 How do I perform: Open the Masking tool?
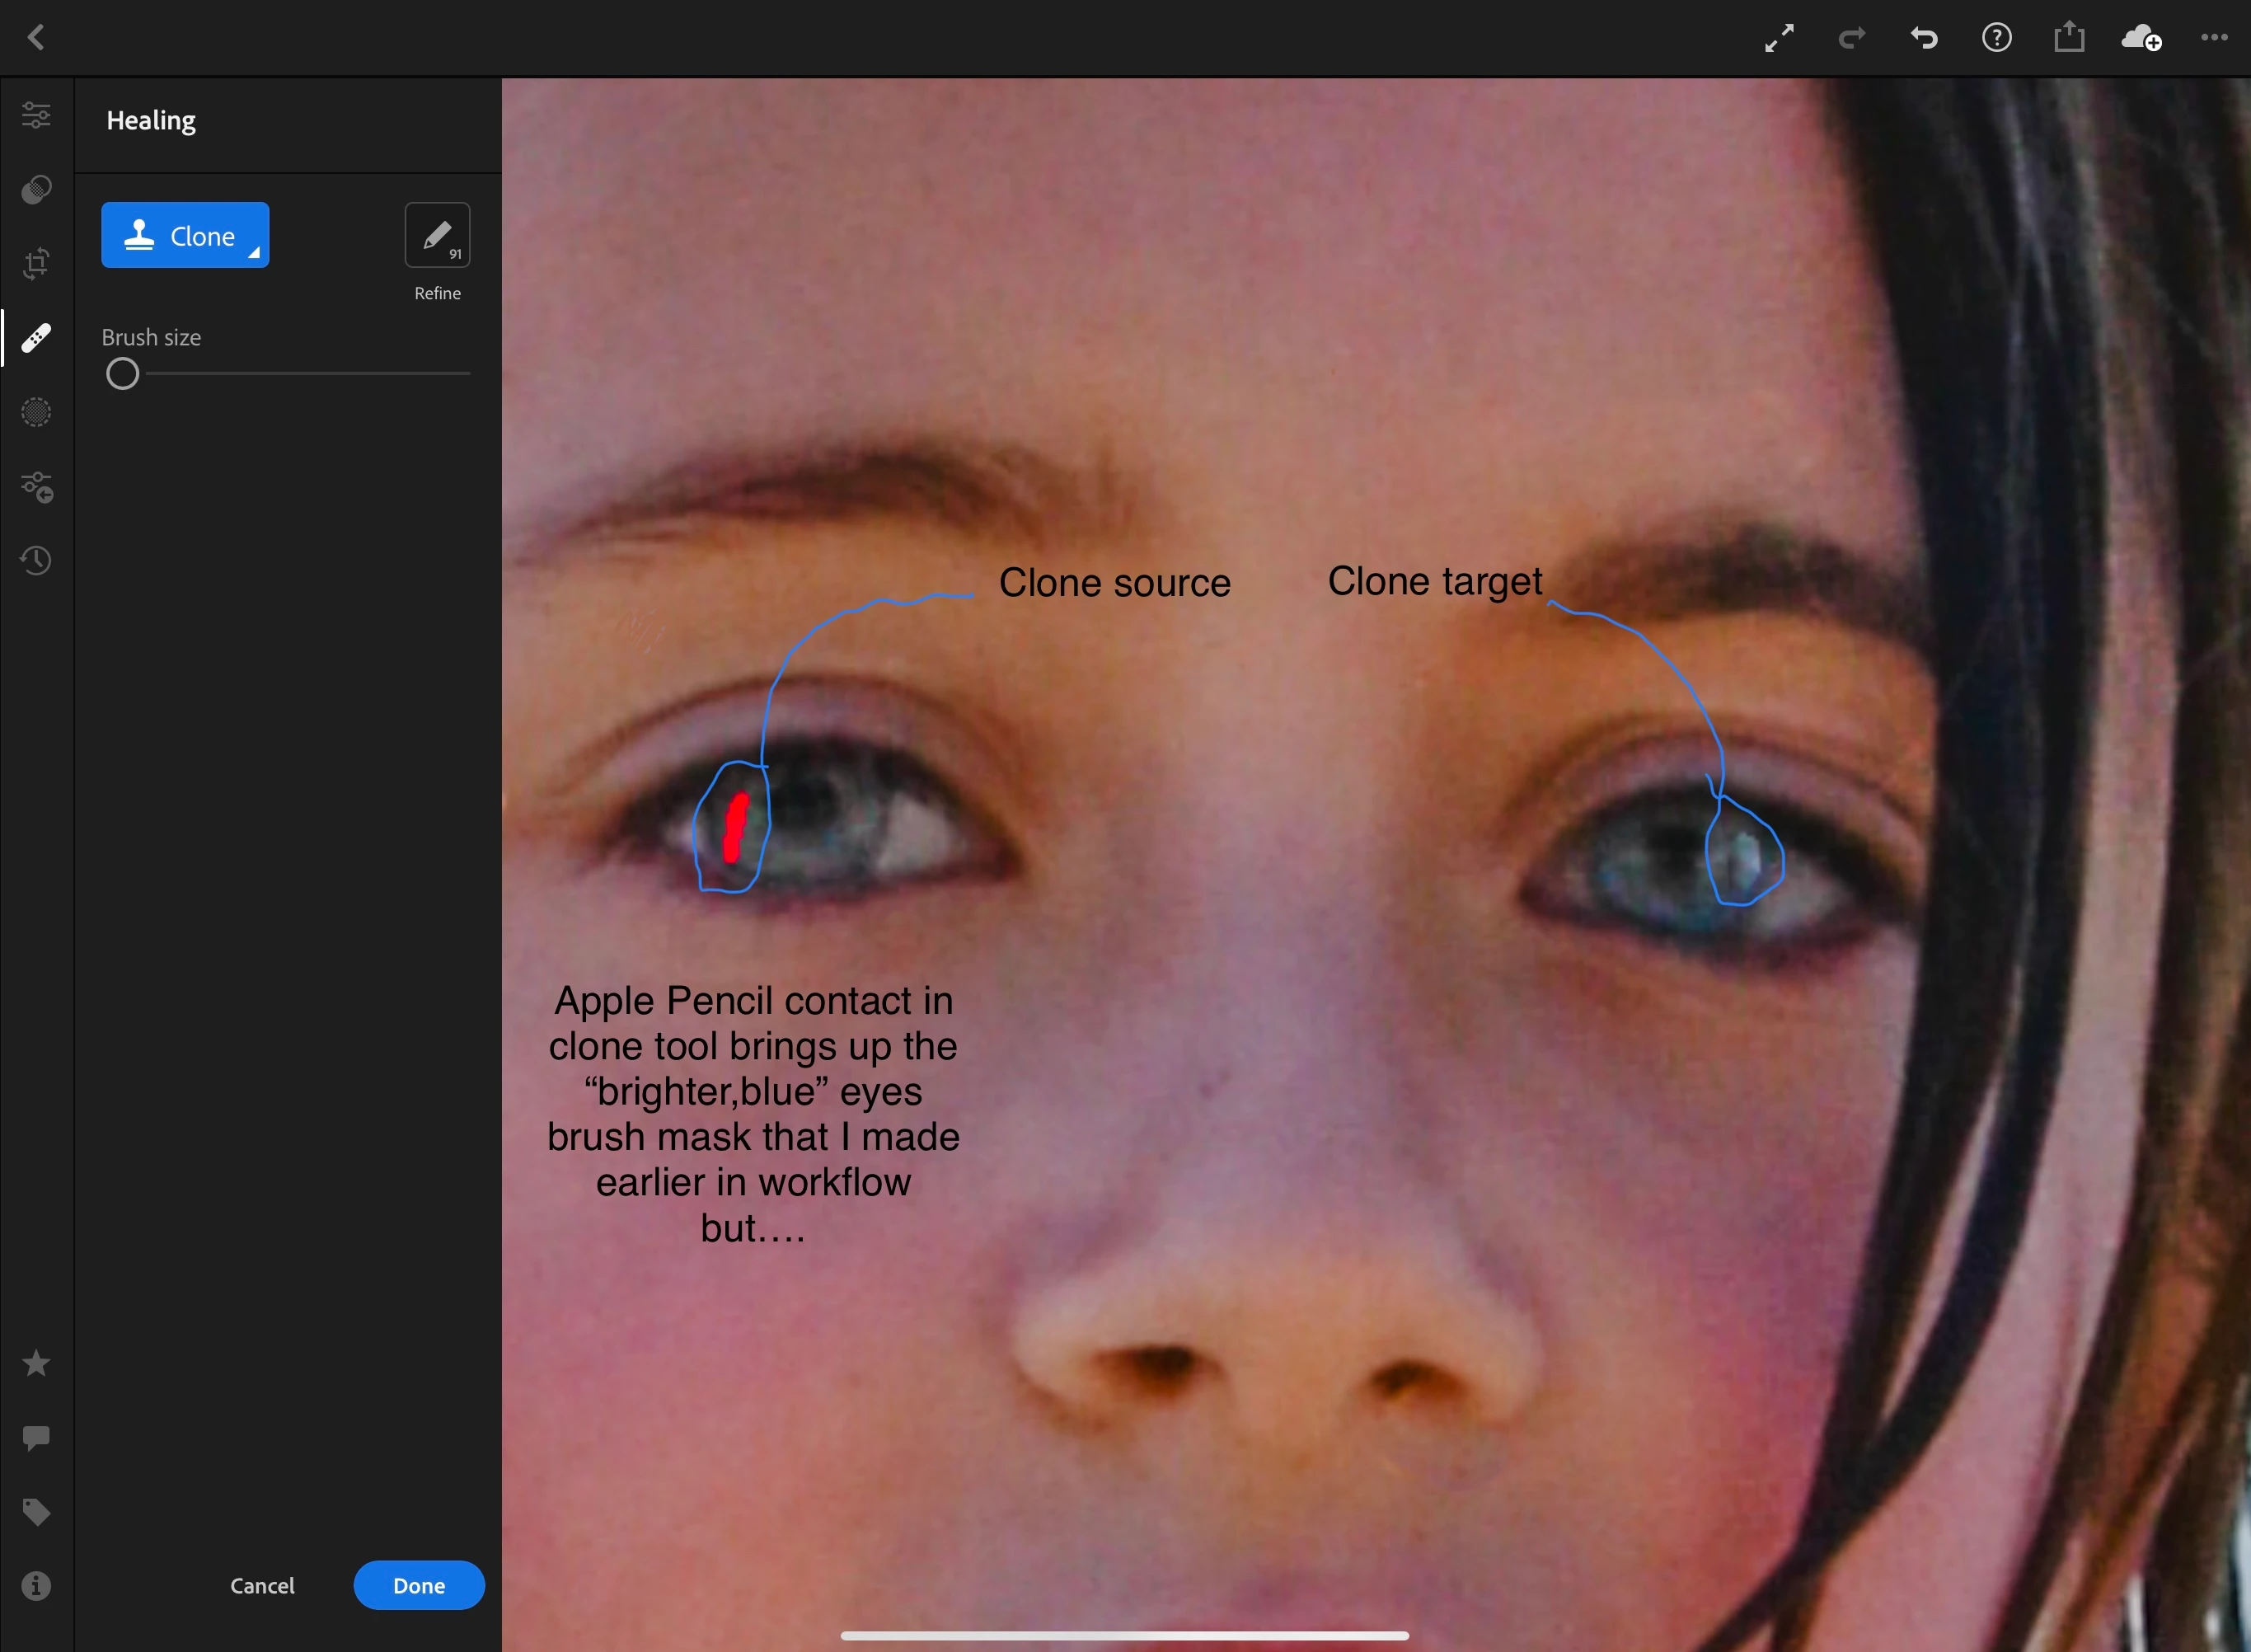[x=36, y=412]
